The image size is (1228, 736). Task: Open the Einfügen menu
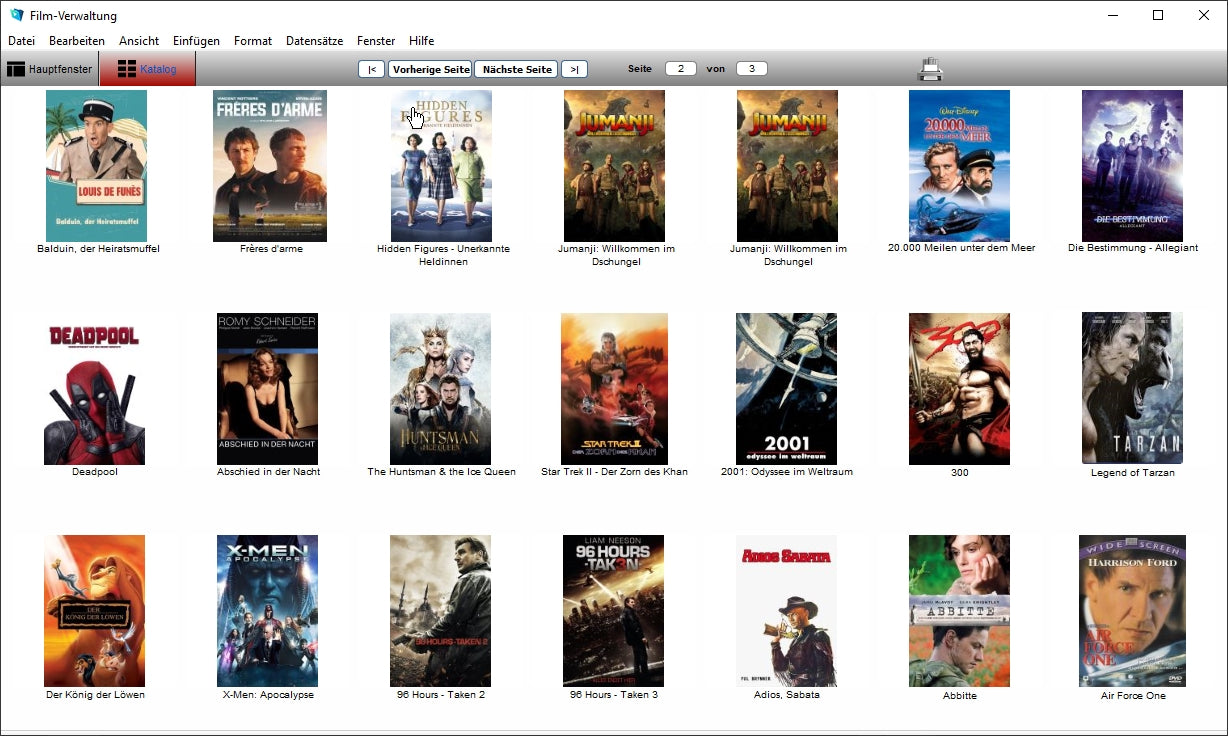pyautogui.click(x=196, y=41)
